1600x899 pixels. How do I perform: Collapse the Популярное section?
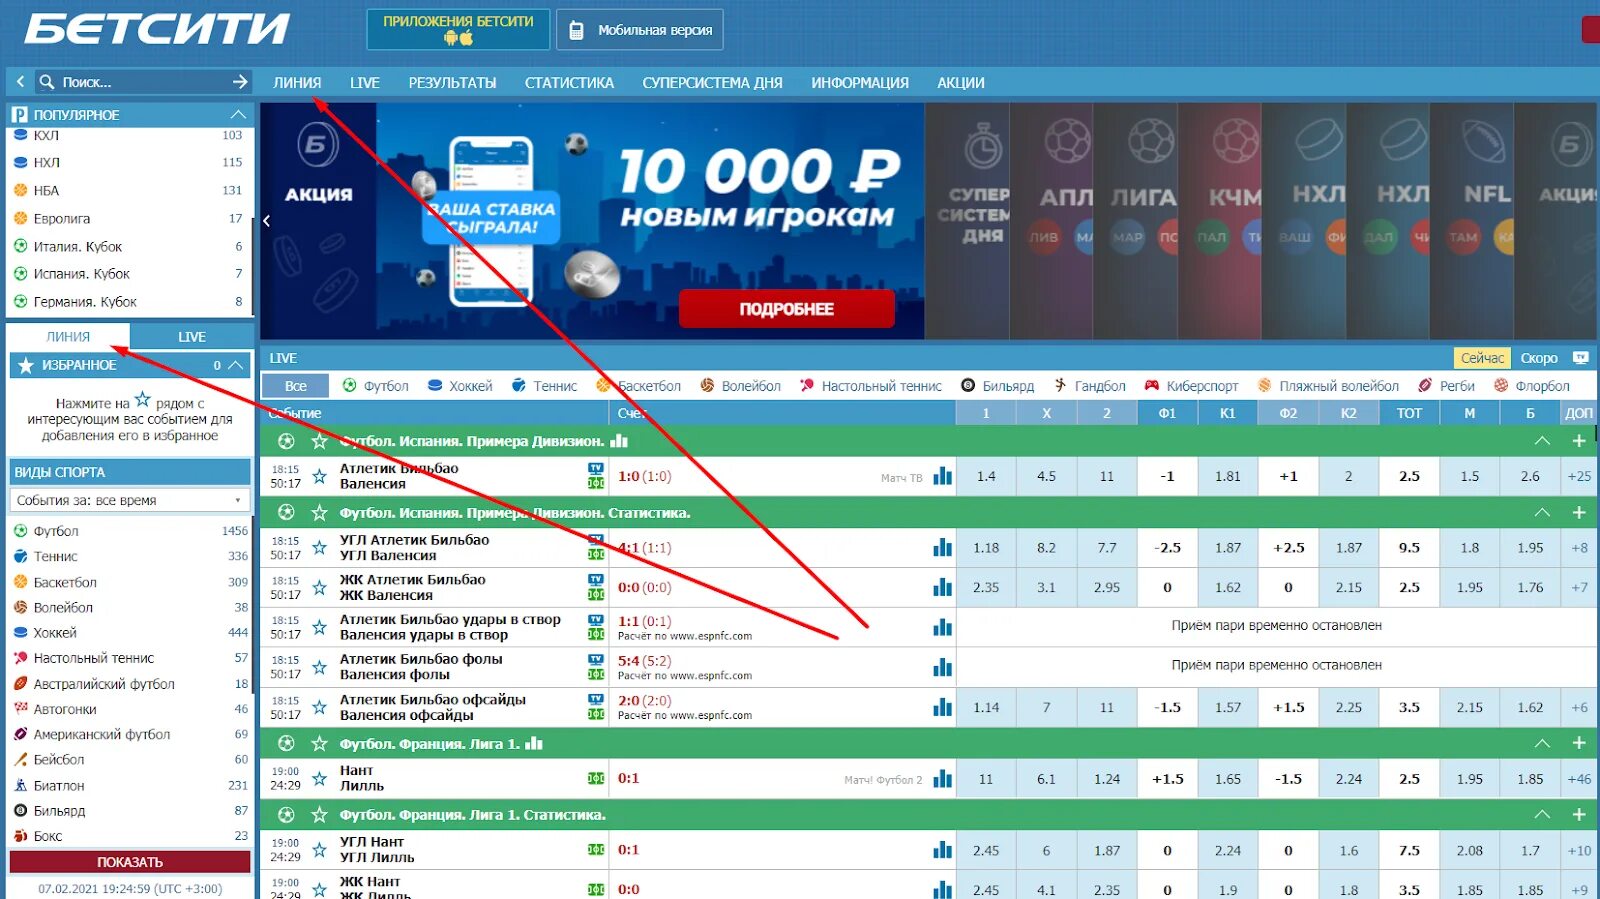(238, 114)
